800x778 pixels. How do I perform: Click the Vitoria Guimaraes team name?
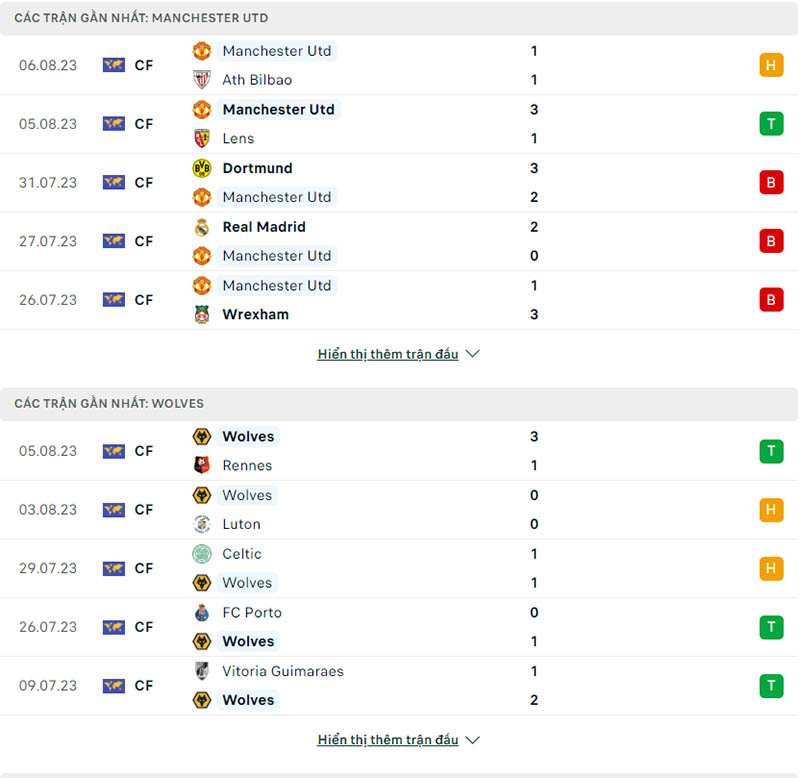click(x=282, y=671)
